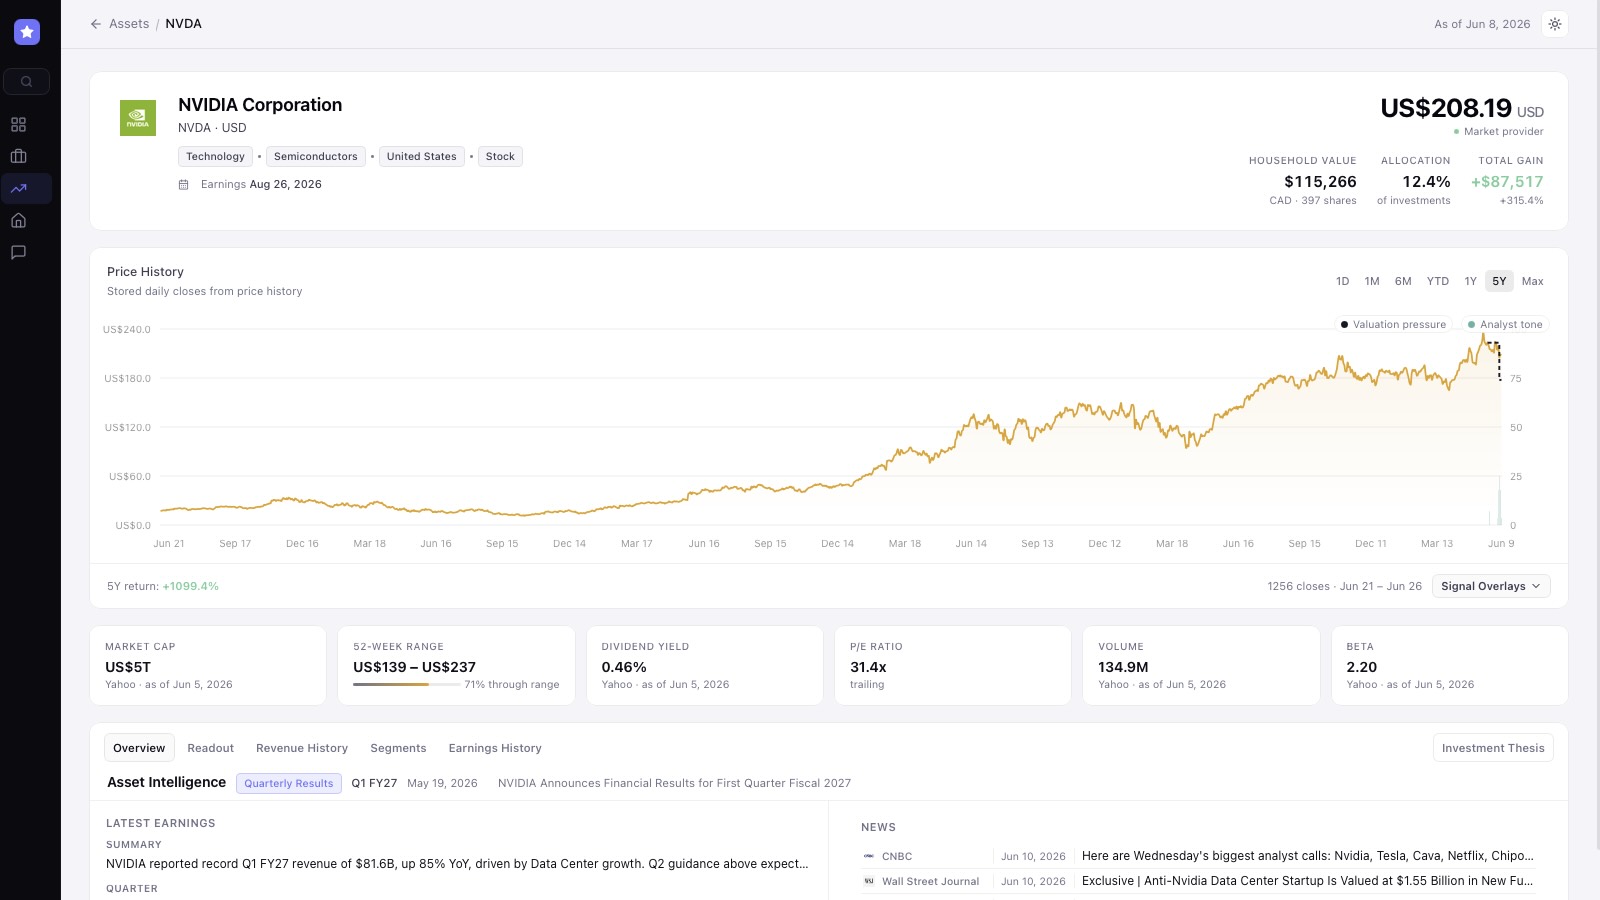Open the dashboard grid icon in sidebar
Screen dimensions: 1600x900
(18, 125)
